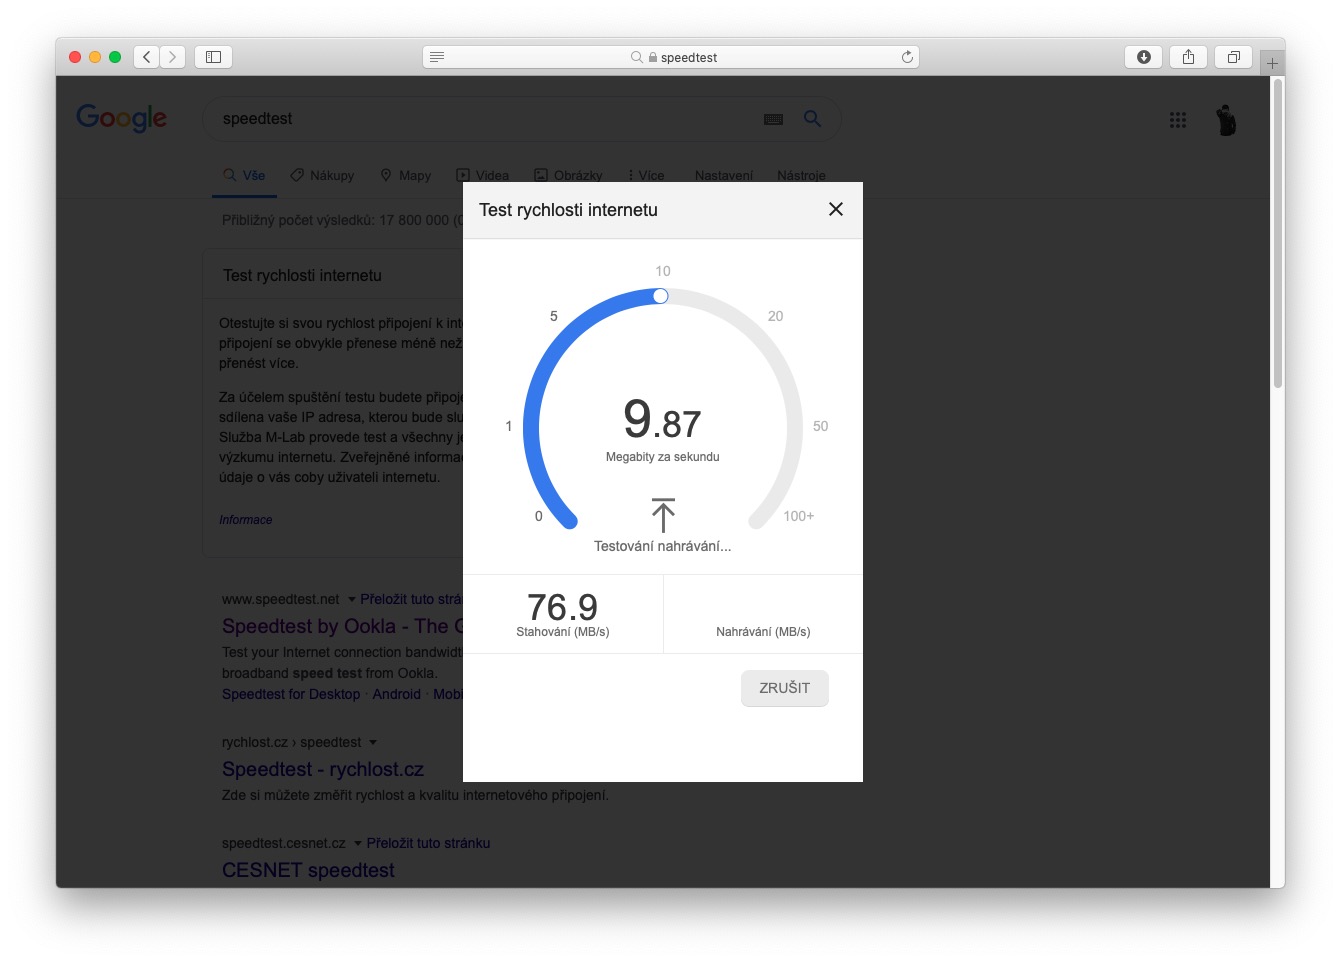
Task: Click the 9.87 current speed reading
Action: 662,419
